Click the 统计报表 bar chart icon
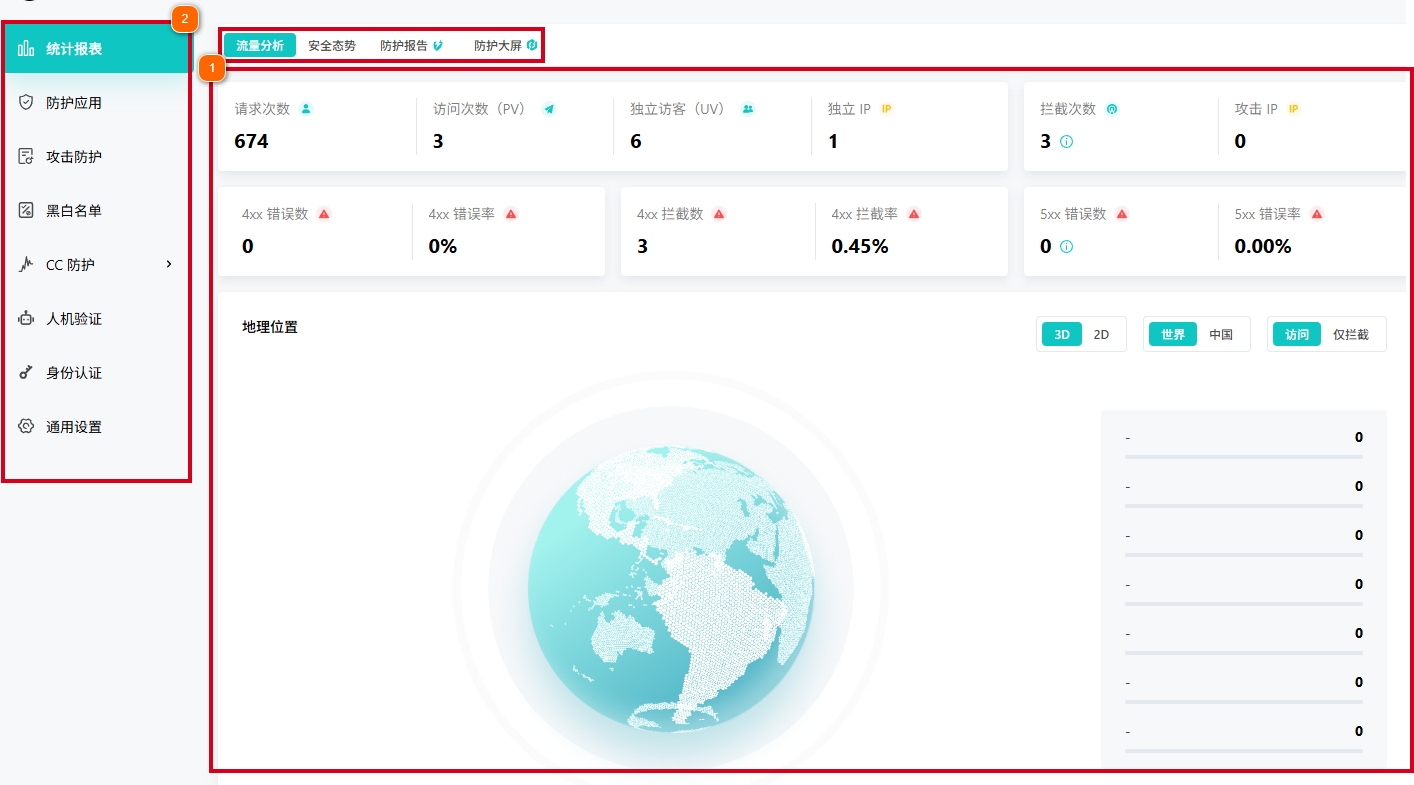This screenshot has height=785, width=1414. click(x=26, y=49)
